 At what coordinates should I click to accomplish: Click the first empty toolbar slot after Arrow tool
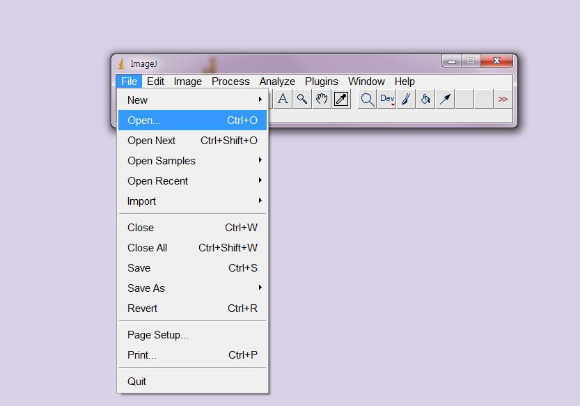tap(464, 99)
